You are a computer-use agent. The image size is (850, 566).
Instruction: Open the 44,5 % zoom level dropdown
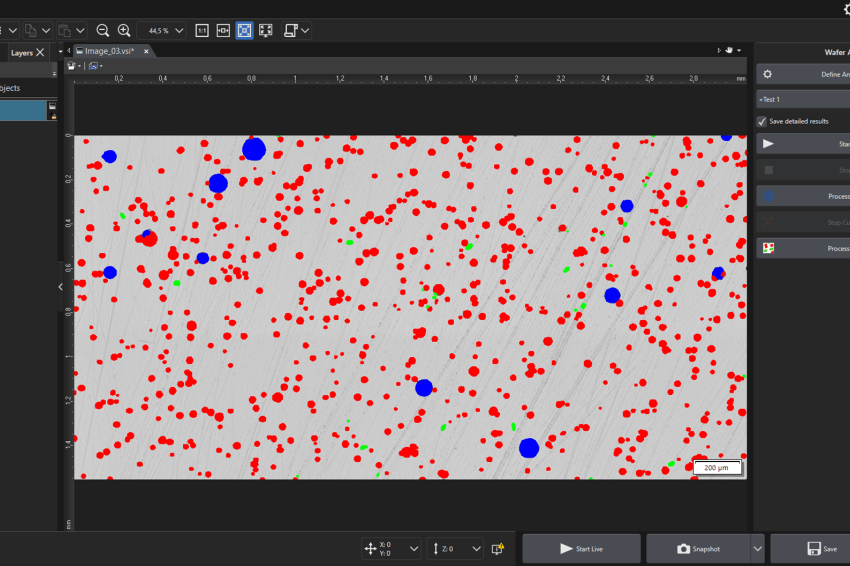pos(179,31)
